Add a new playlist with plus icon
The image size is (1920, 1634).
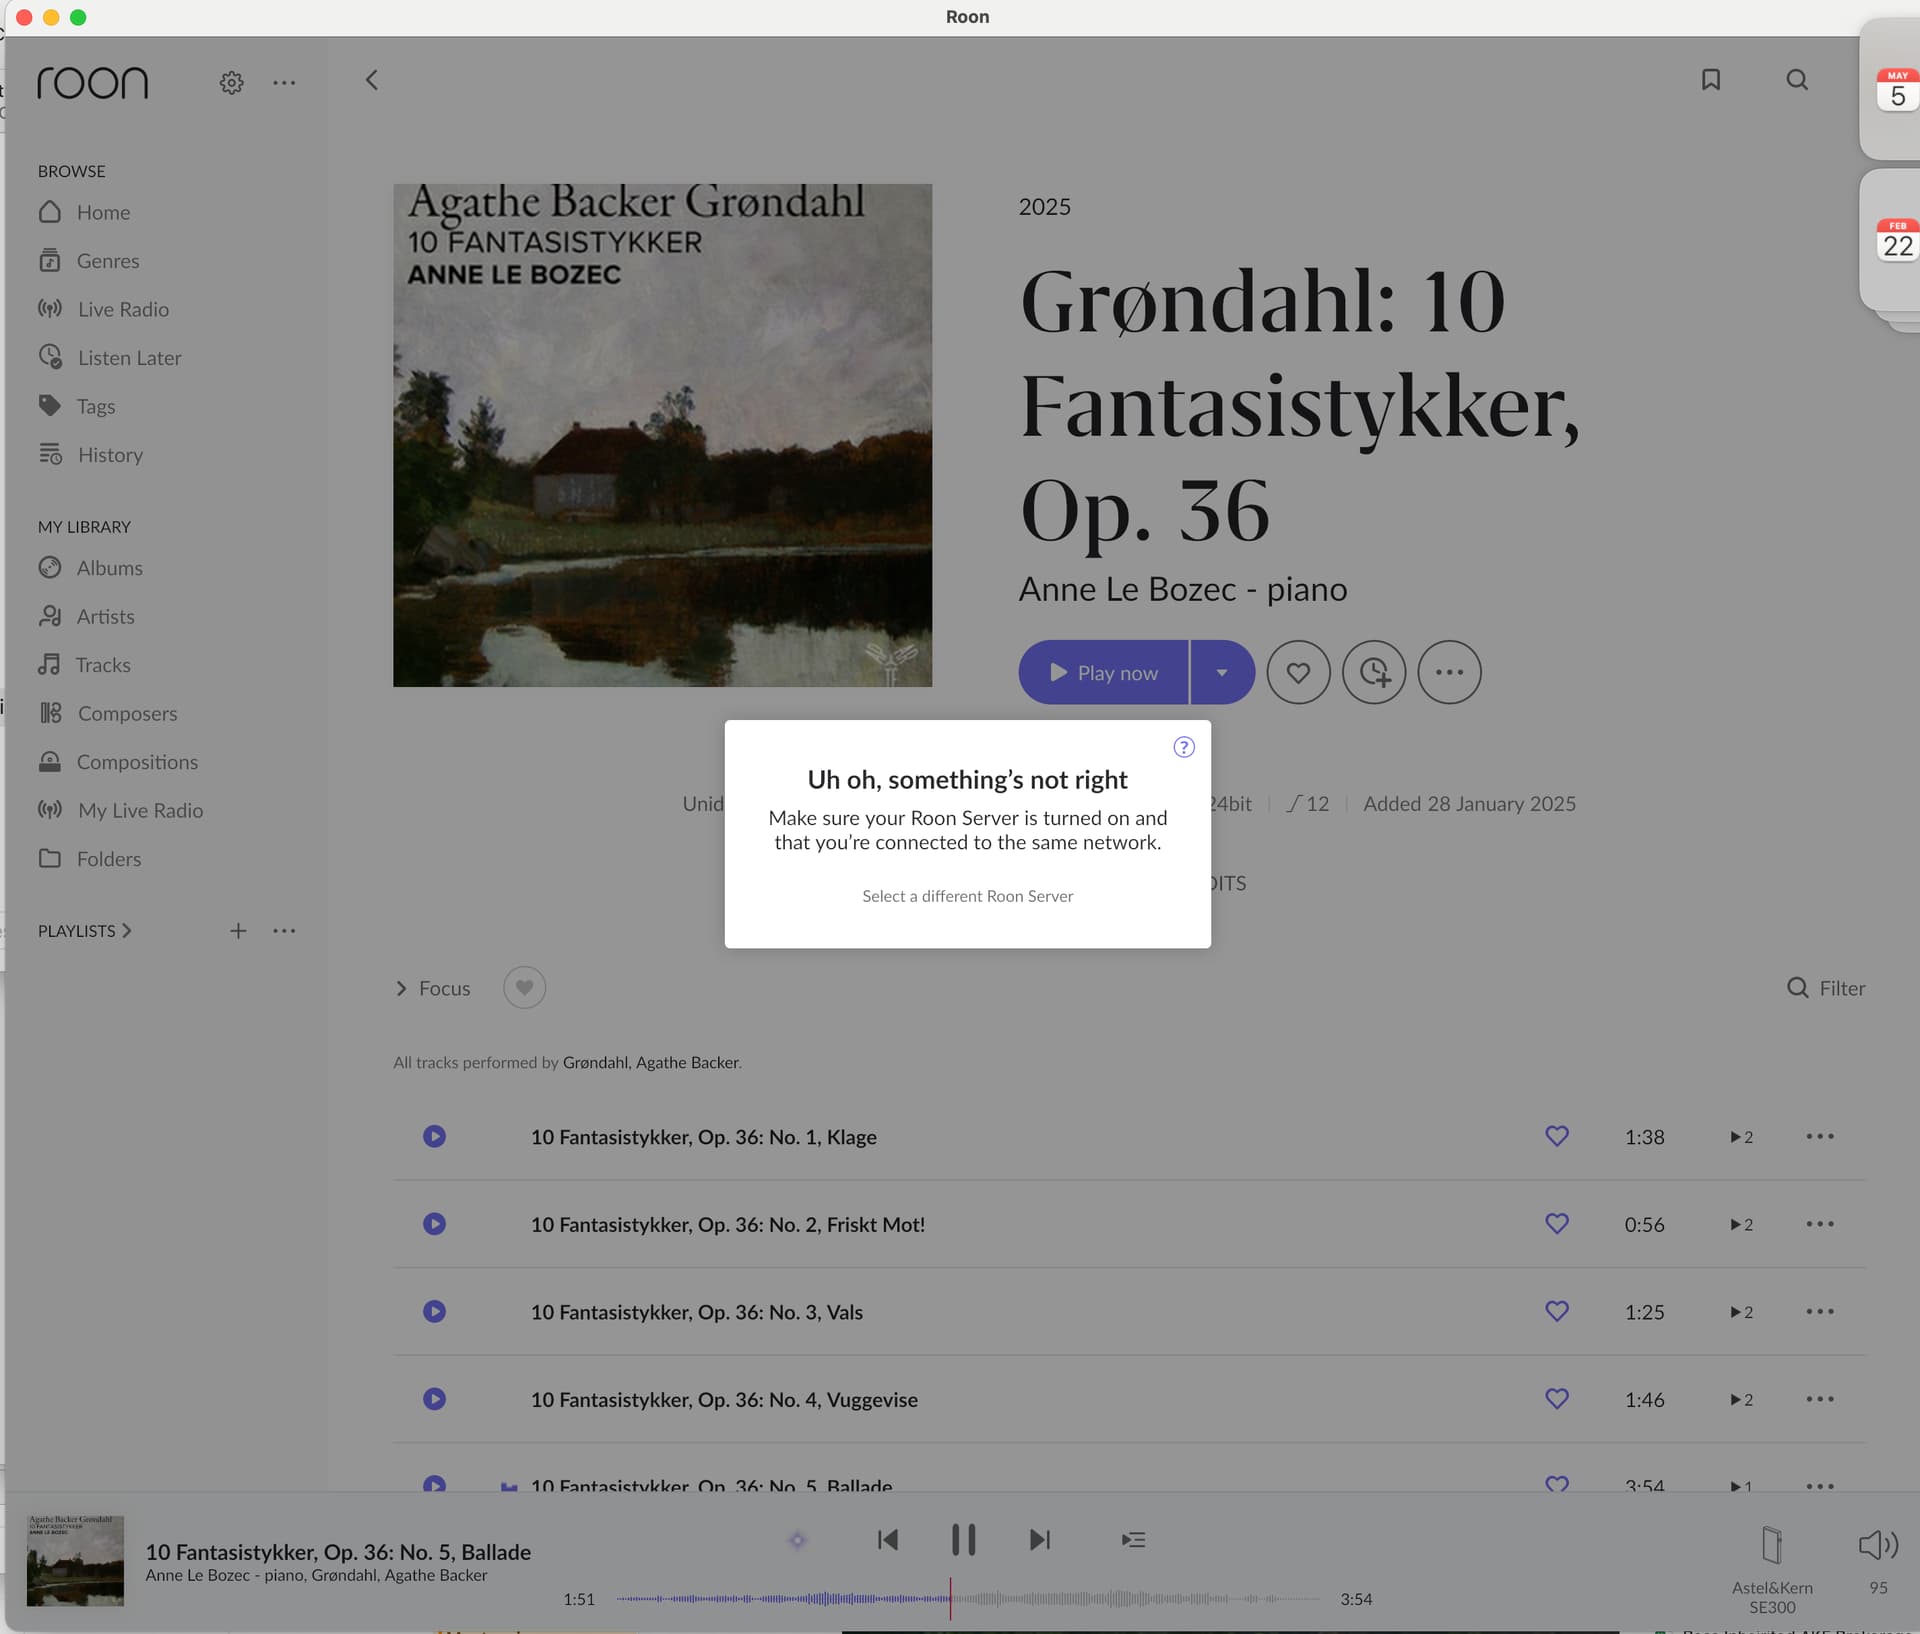coord(238,931)
